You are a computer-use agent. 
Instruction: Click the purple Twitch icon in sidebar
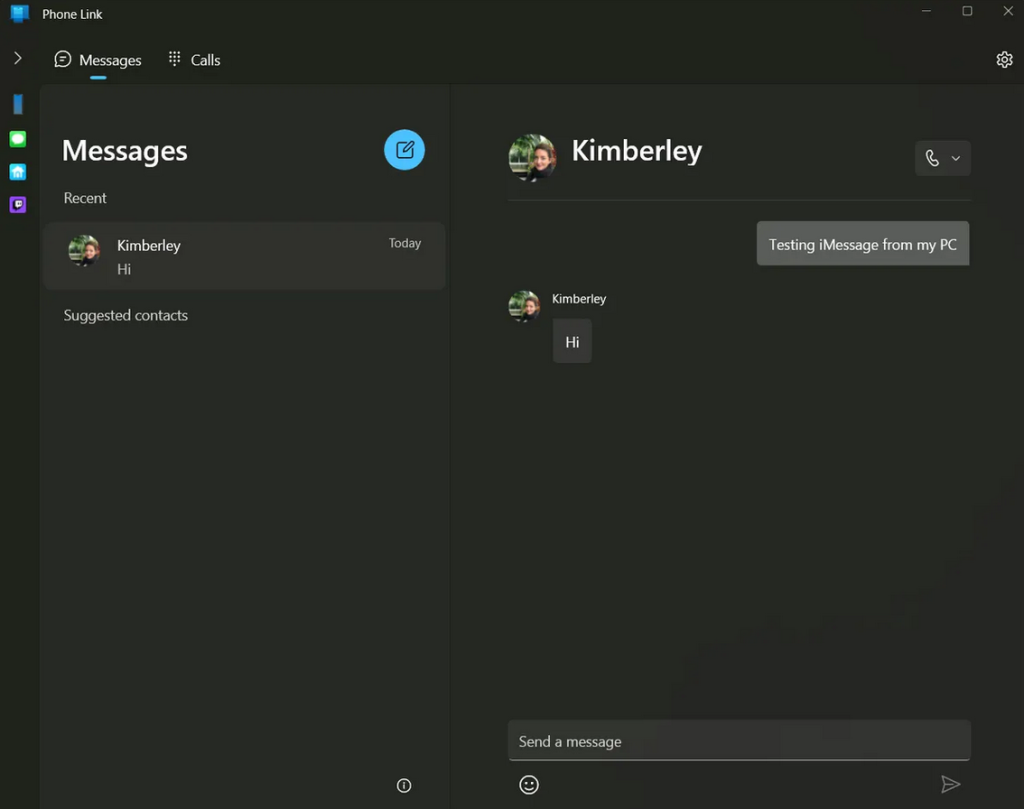[x=18, y=205]
